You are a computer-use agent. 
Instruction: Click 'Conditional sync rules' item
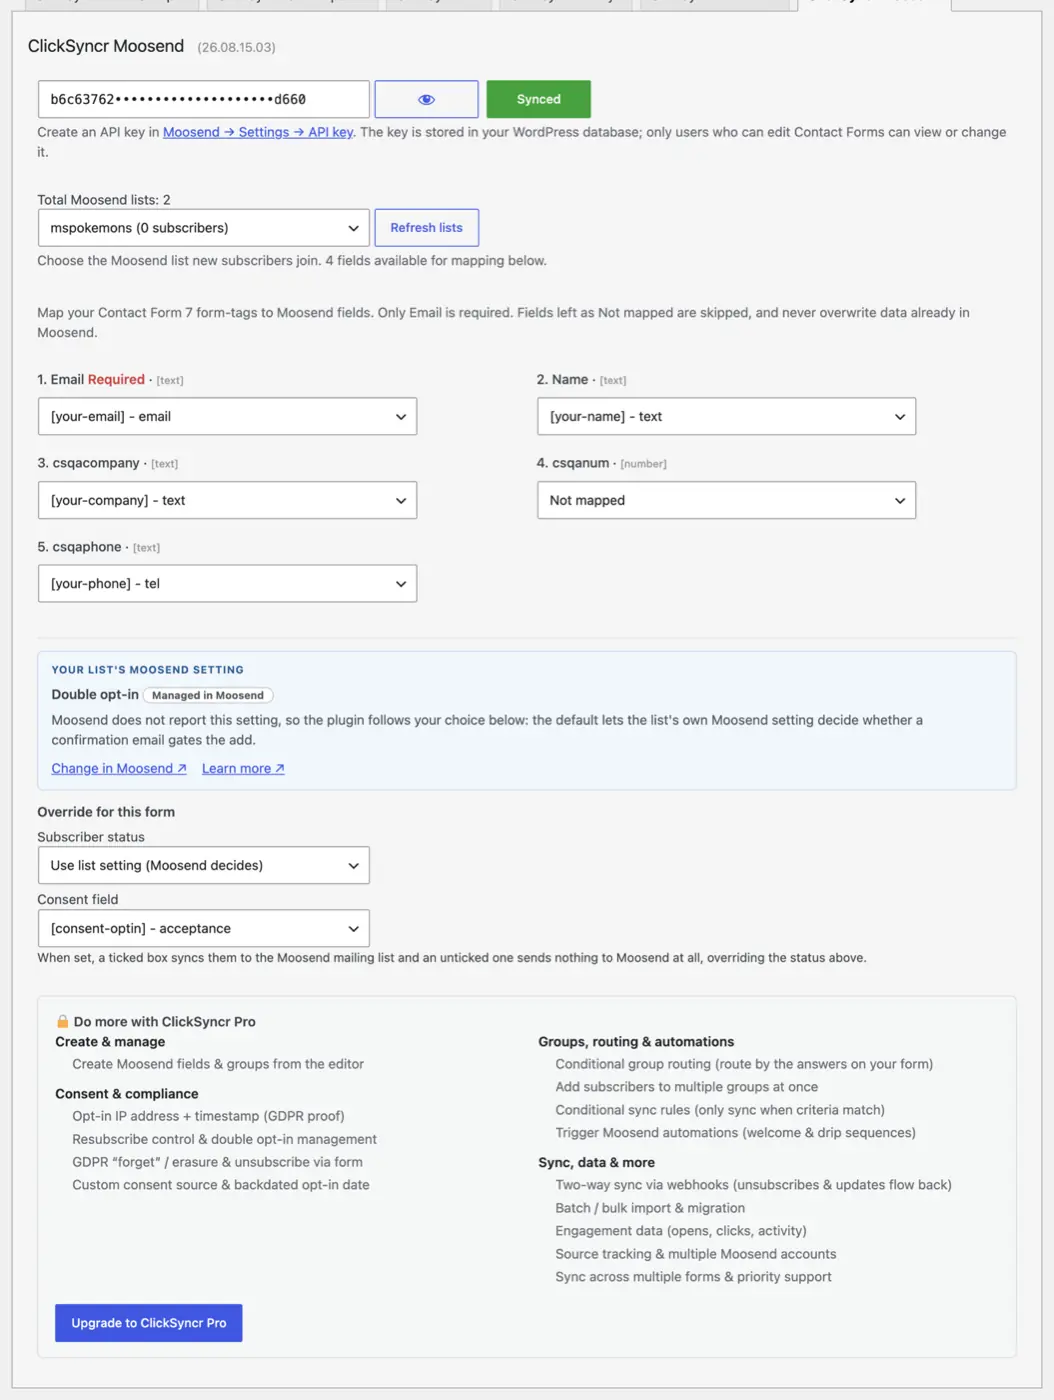[x=720, y=1110]
